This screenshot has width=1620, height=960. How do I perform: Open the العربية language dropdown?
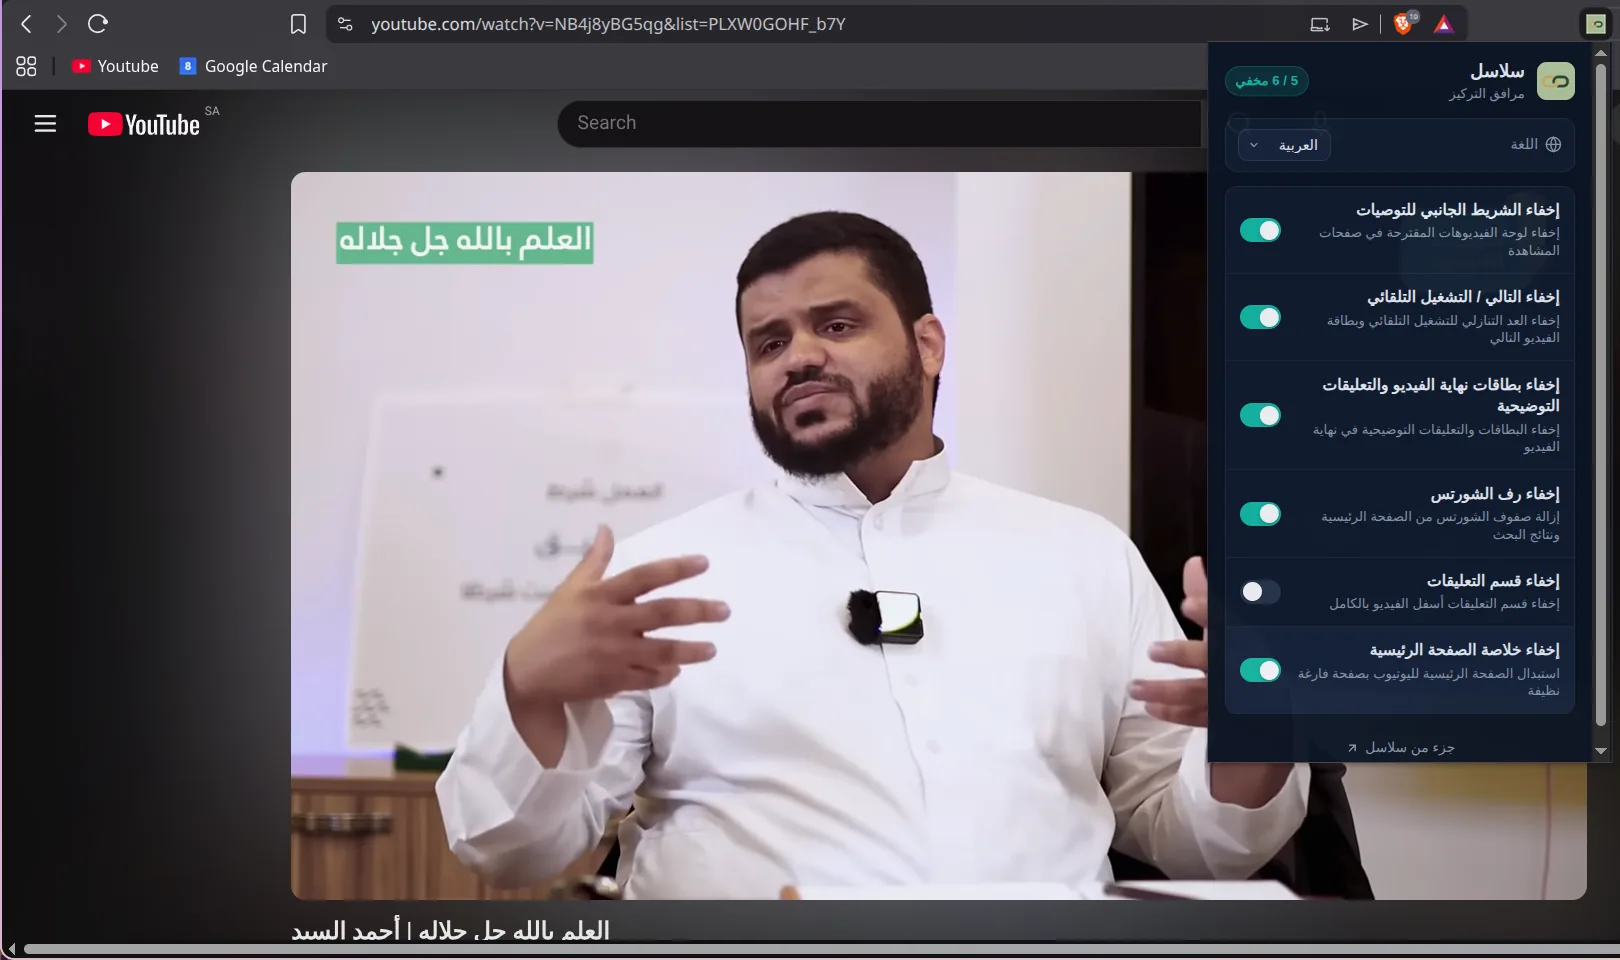(1284, 145)
